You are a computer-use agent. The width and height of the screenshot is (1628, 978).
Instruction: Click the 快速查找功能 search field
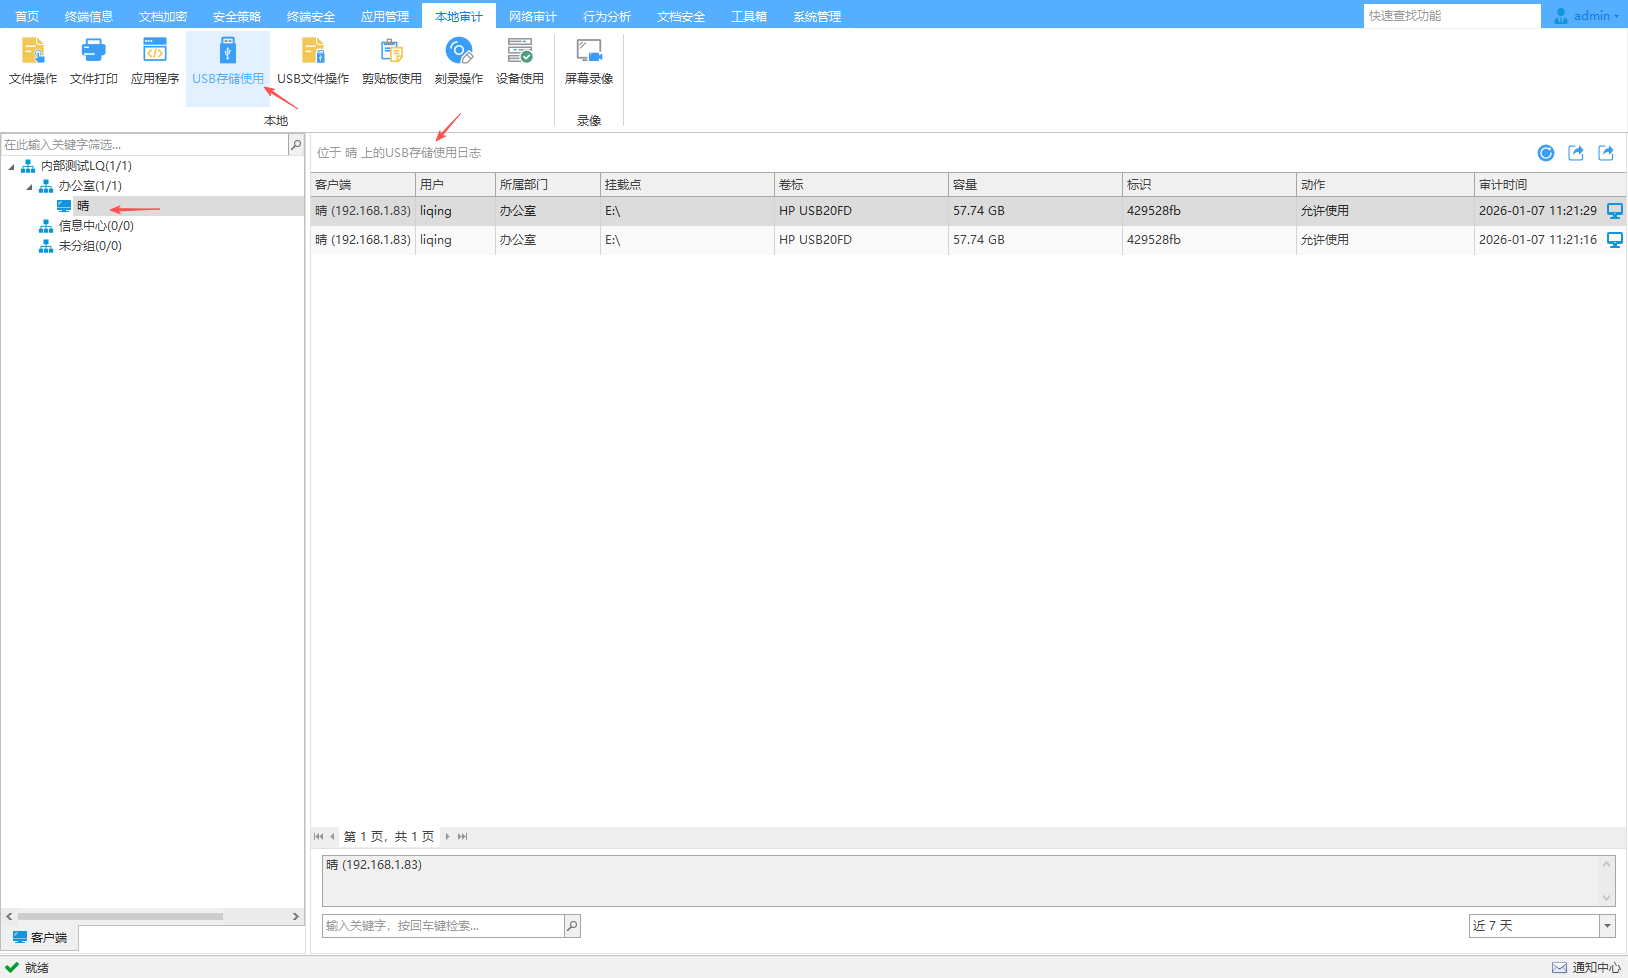pos(1450,16)
